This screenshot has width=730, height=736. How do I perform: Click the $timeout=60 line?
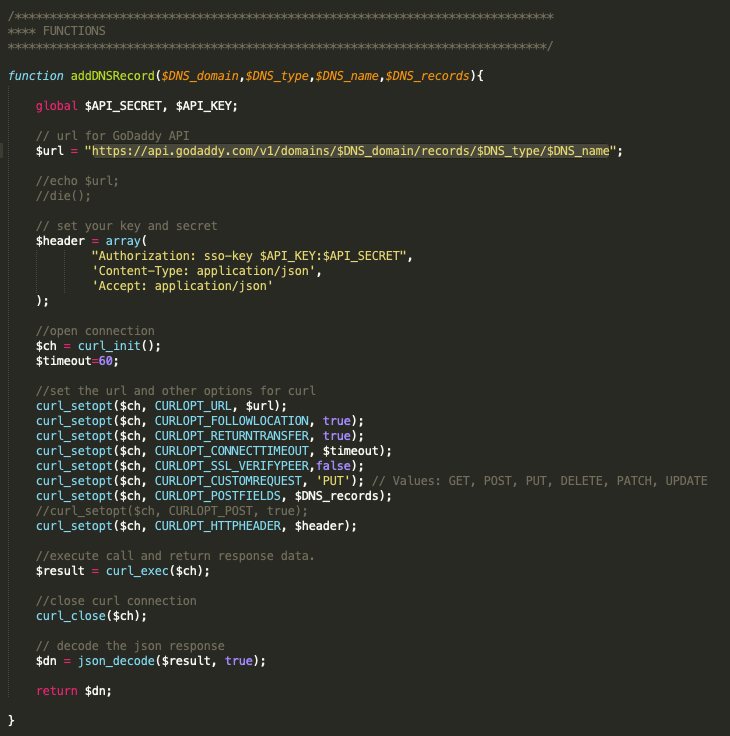tap(77, 361)
